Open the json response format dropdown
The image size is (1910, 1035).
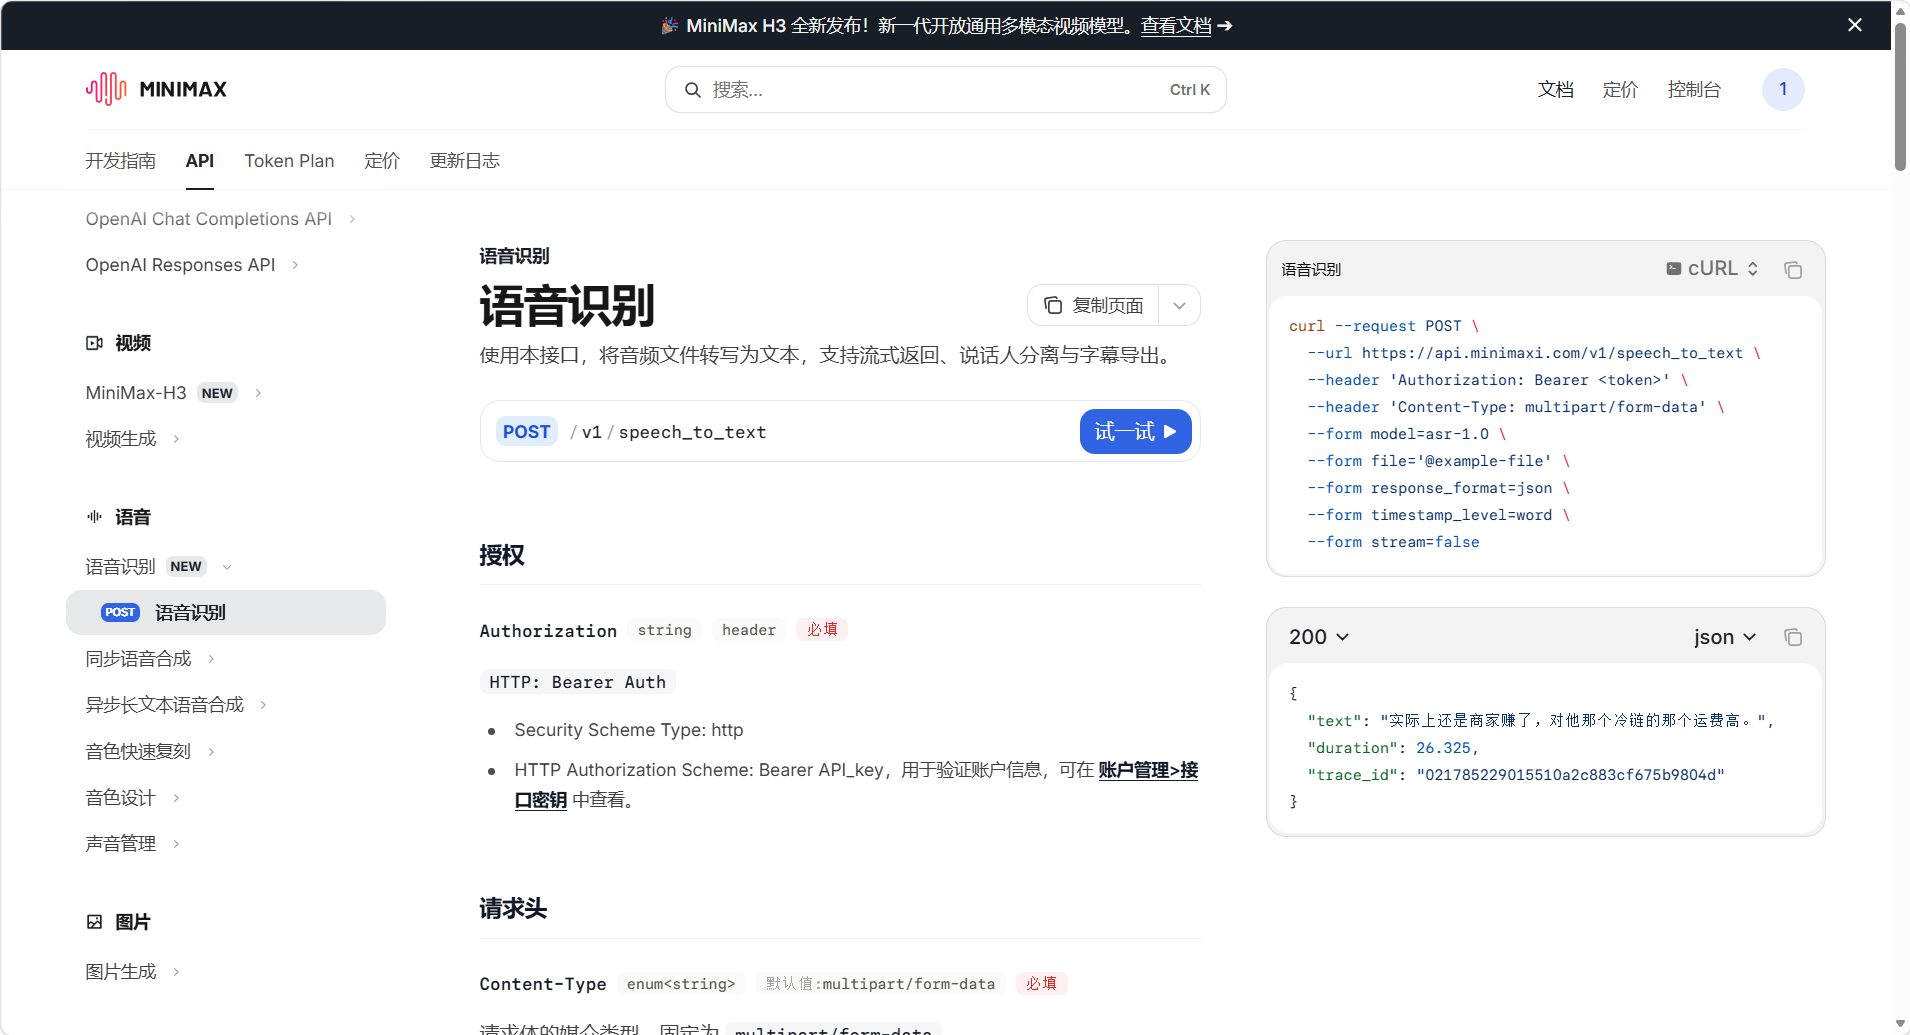tap(1725, 637)
